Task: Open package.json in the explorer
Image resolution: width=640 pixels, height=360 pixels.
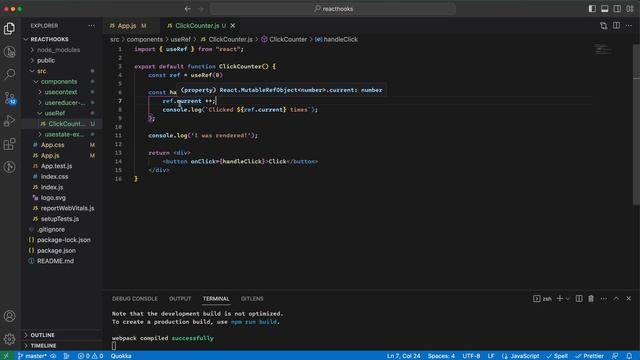Action: tap(62, 251)
